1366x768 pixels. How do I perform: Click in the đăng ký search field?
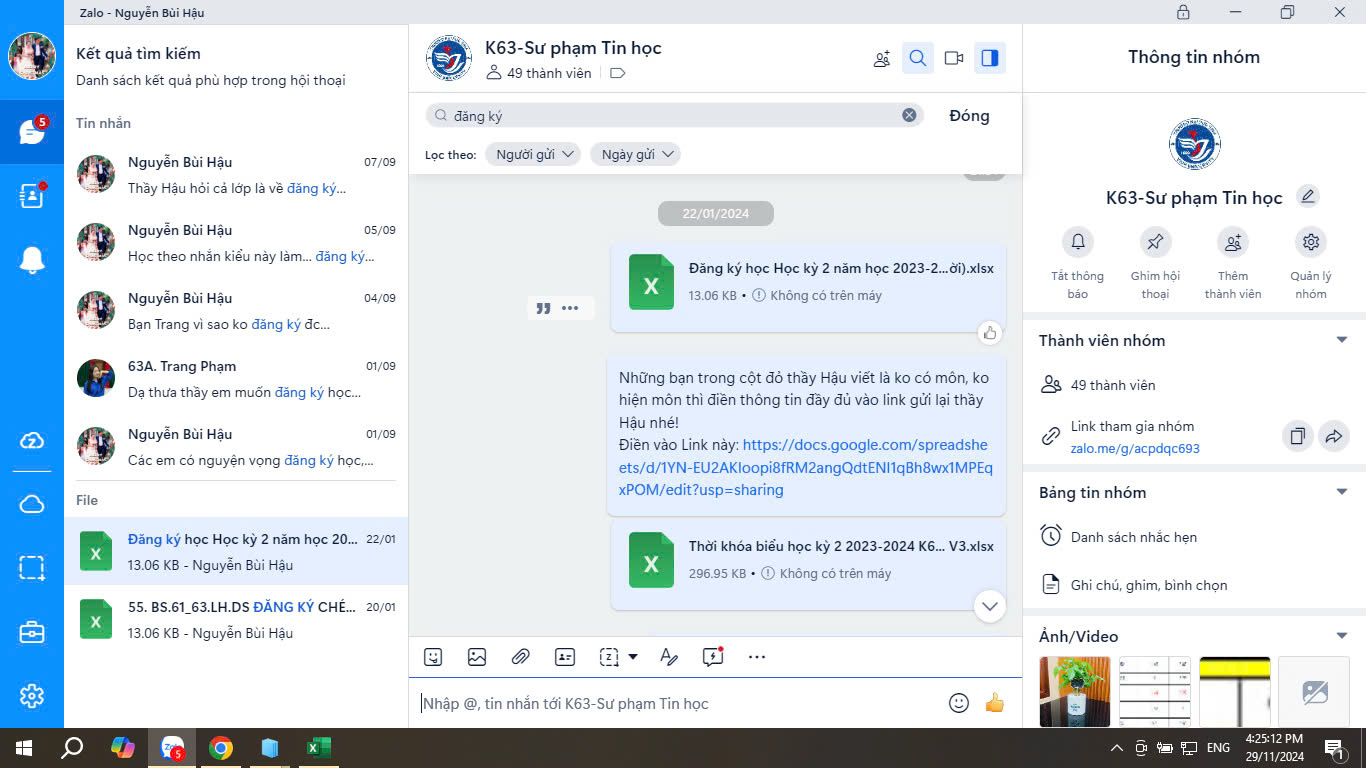coord(673,115)
